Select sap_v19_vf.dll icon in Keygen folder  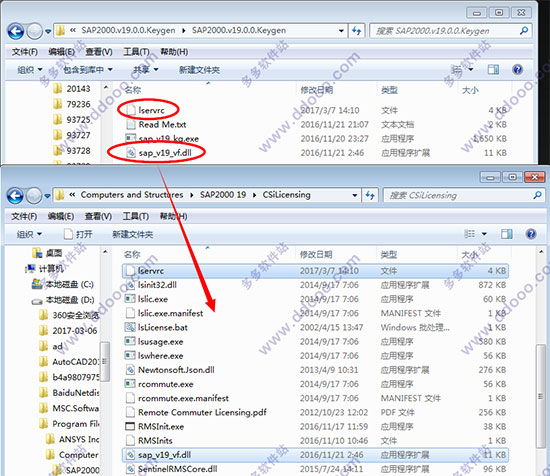pyautogui.click(x=131, y=153)
